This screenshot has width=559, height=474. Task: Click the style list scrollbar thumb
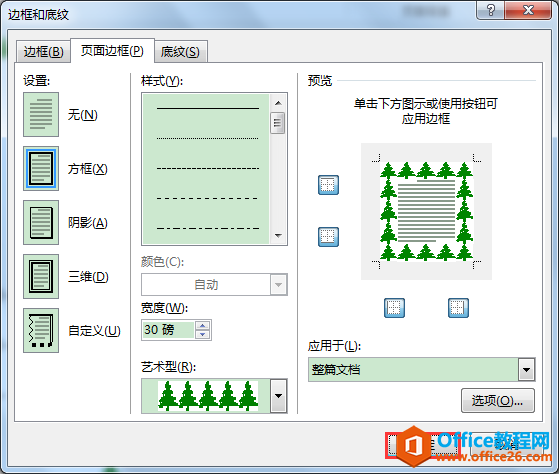(x=278, y=123)
